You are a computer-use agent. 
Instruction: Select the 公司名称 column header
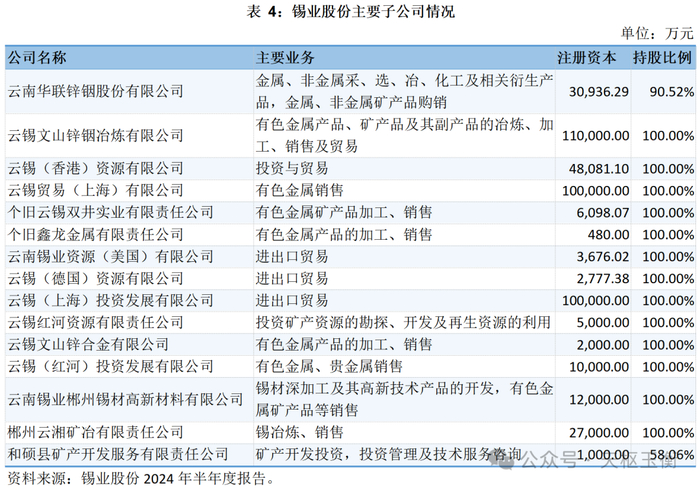[37, 58]
